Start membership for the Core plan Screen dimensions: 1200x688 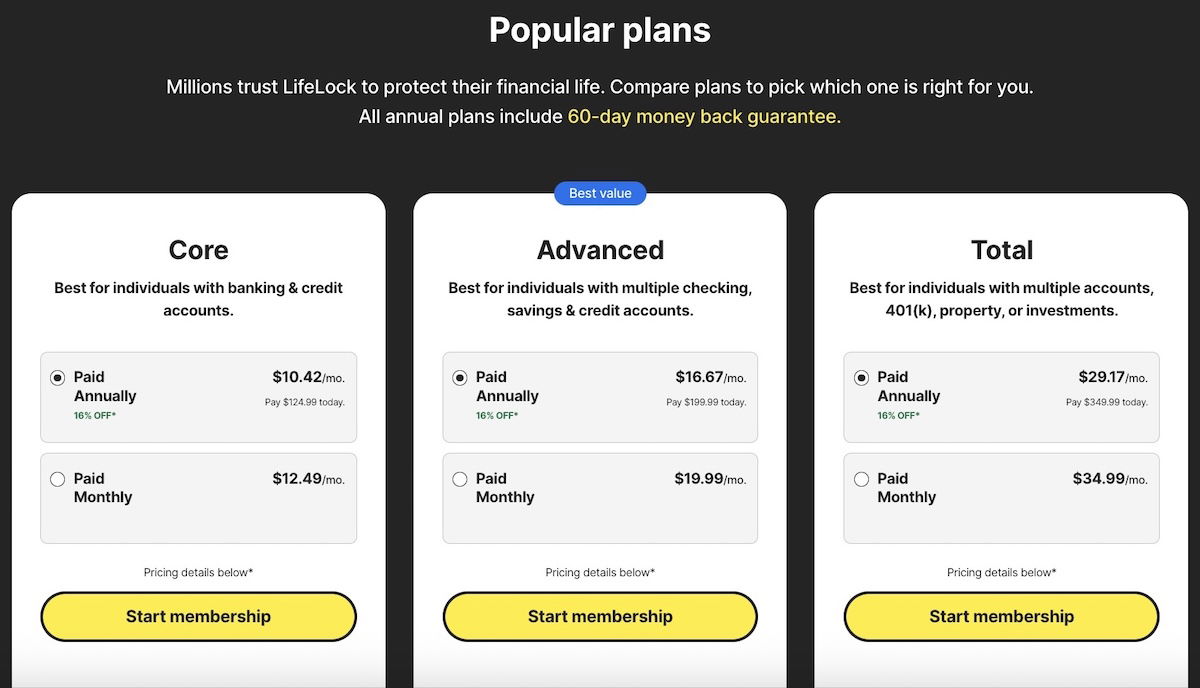coord(198,616)
